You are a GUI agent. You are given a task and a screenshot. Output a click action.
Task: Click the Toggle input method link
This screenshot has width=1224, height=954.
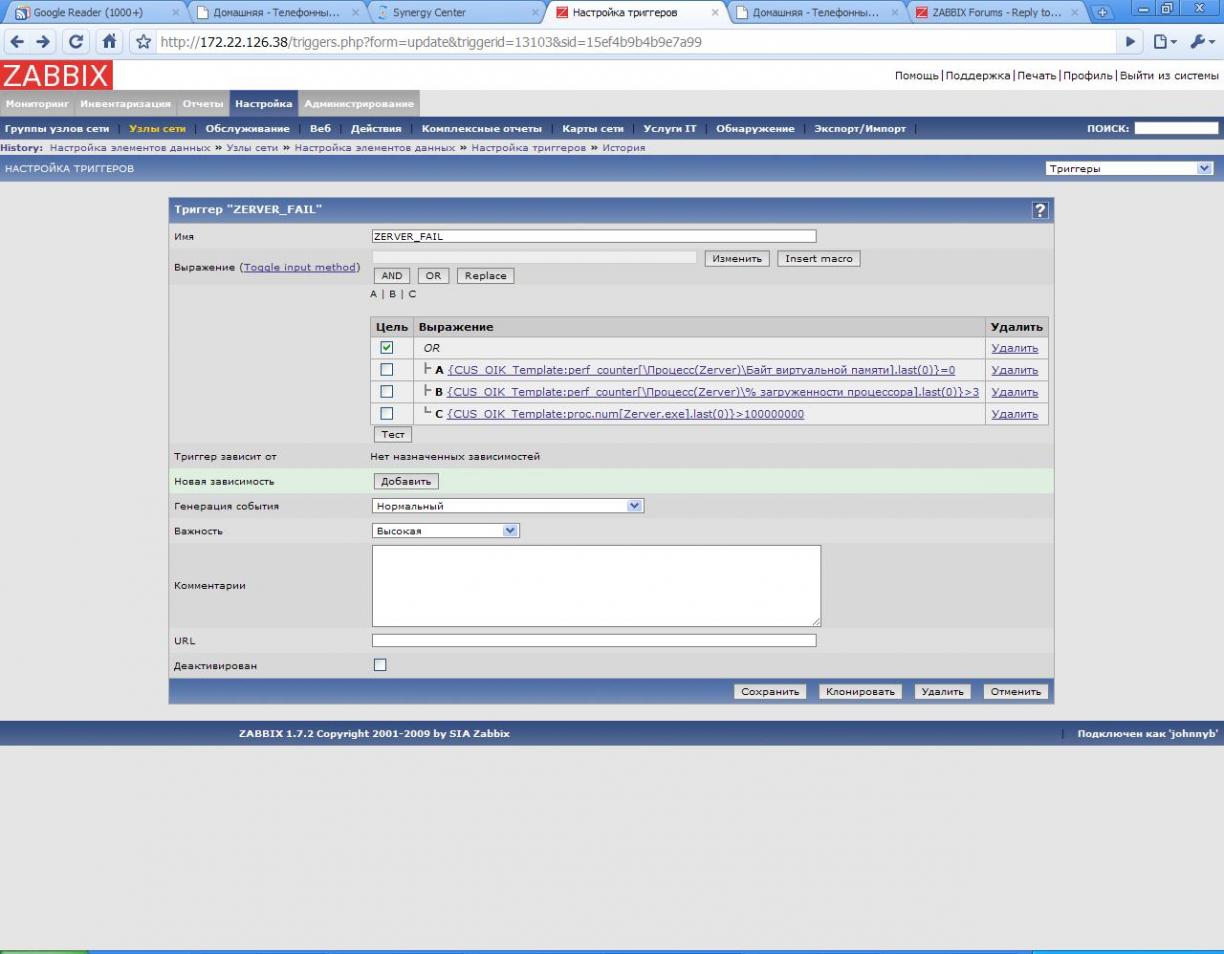(x=300, y=267)
